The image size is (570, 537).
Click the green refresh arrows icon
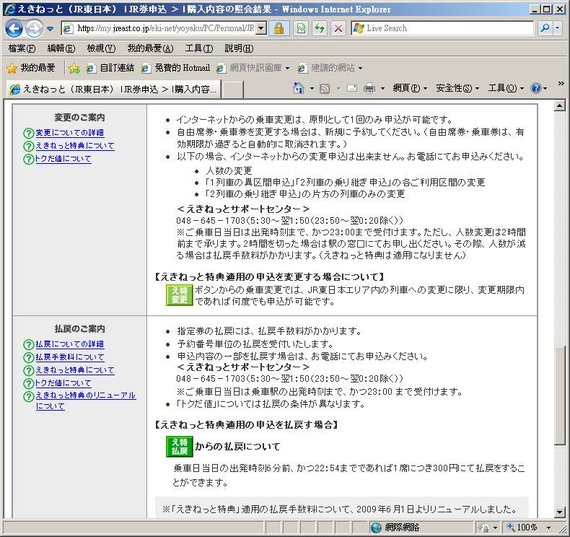[x=320, y=28]
